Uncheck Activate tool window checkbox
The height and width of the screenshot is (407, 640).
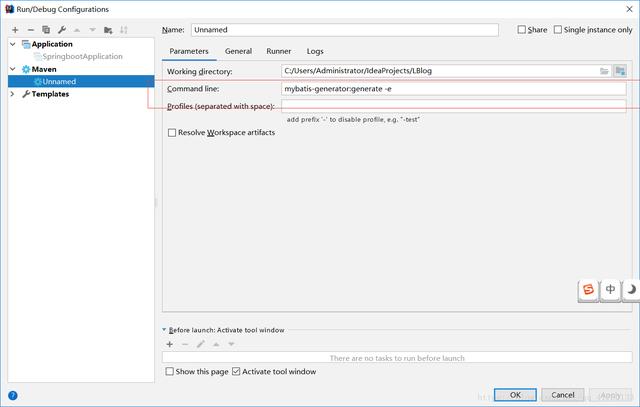(236, 371)
